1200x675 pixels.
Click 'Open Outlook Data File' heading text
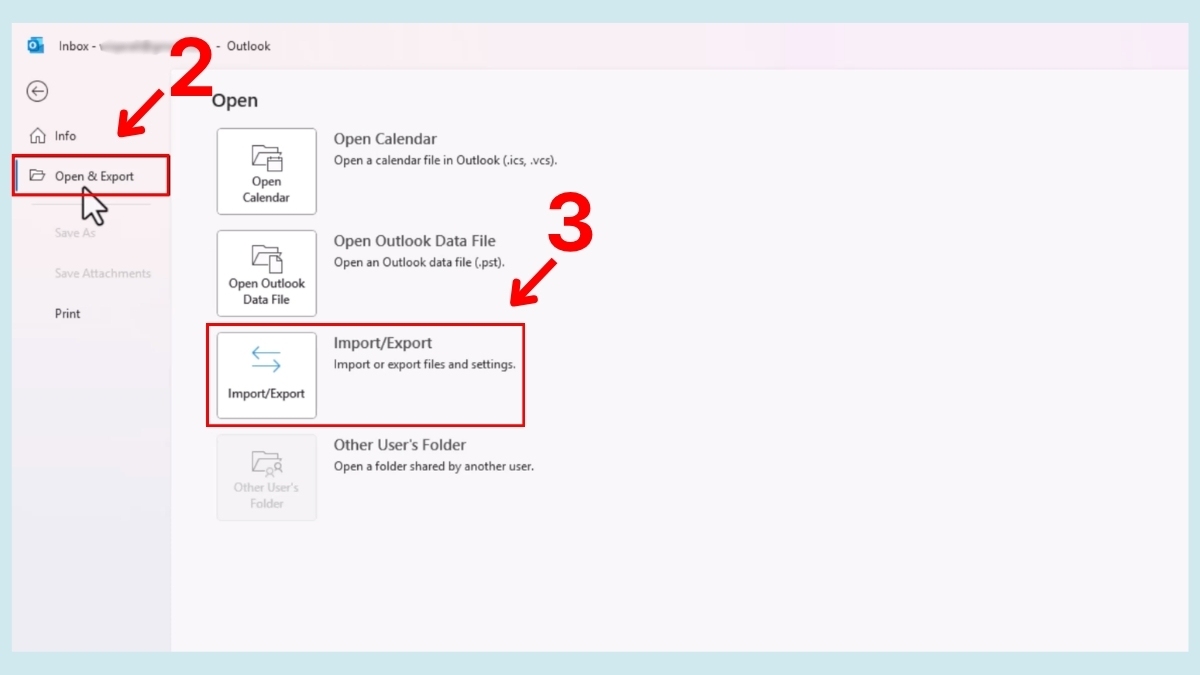coord(414,241)
